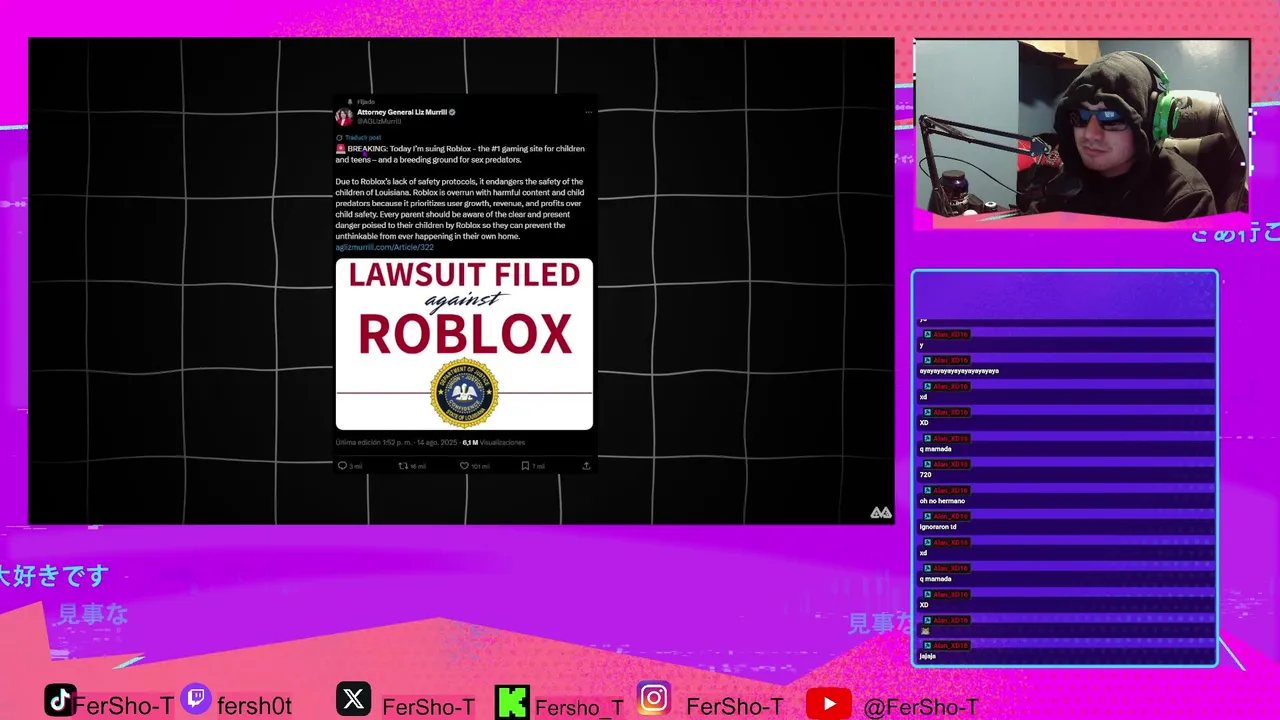Click the FerSho-T text beside the TikTok logo
The image size is (1280, 720).
click(x=124, y=707)
